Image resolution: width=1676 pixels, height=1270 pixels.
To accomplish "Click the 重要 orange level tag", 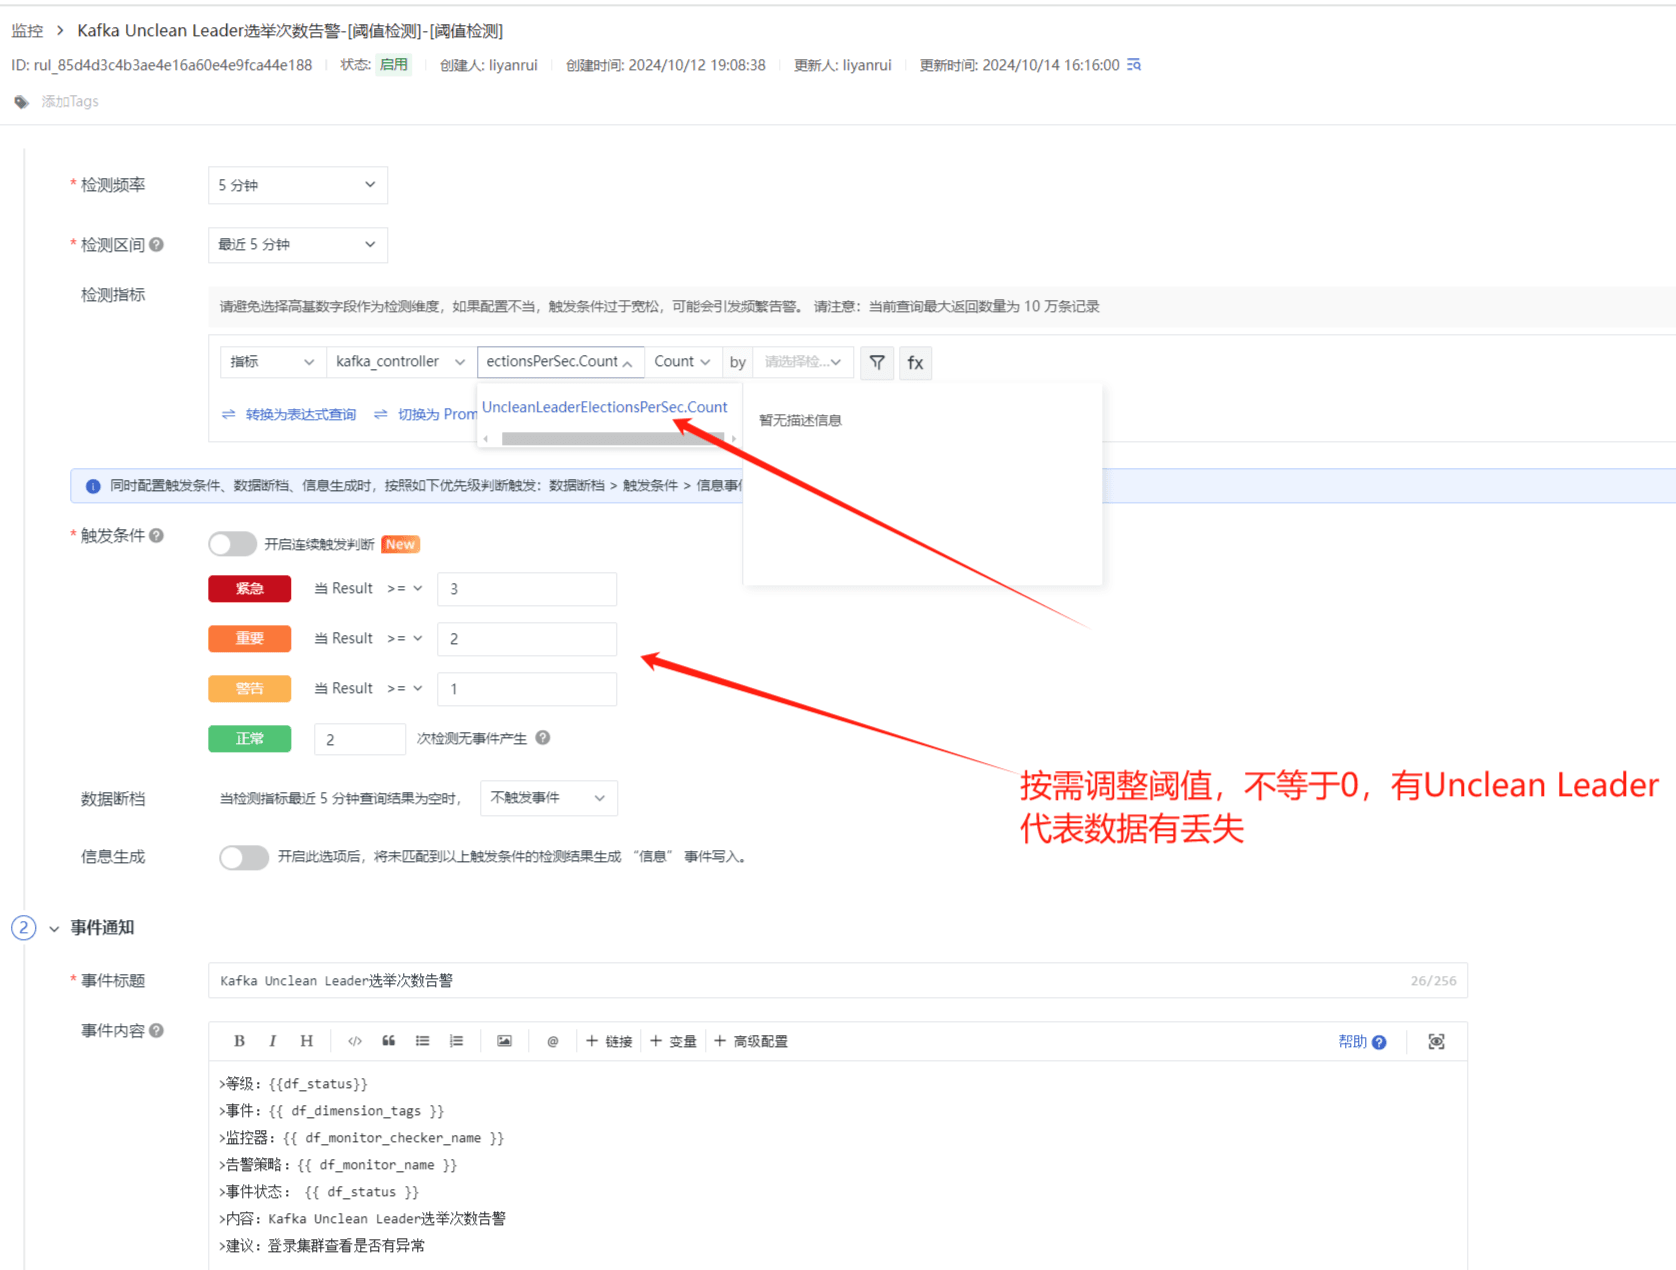I will [x=250, y=639].
